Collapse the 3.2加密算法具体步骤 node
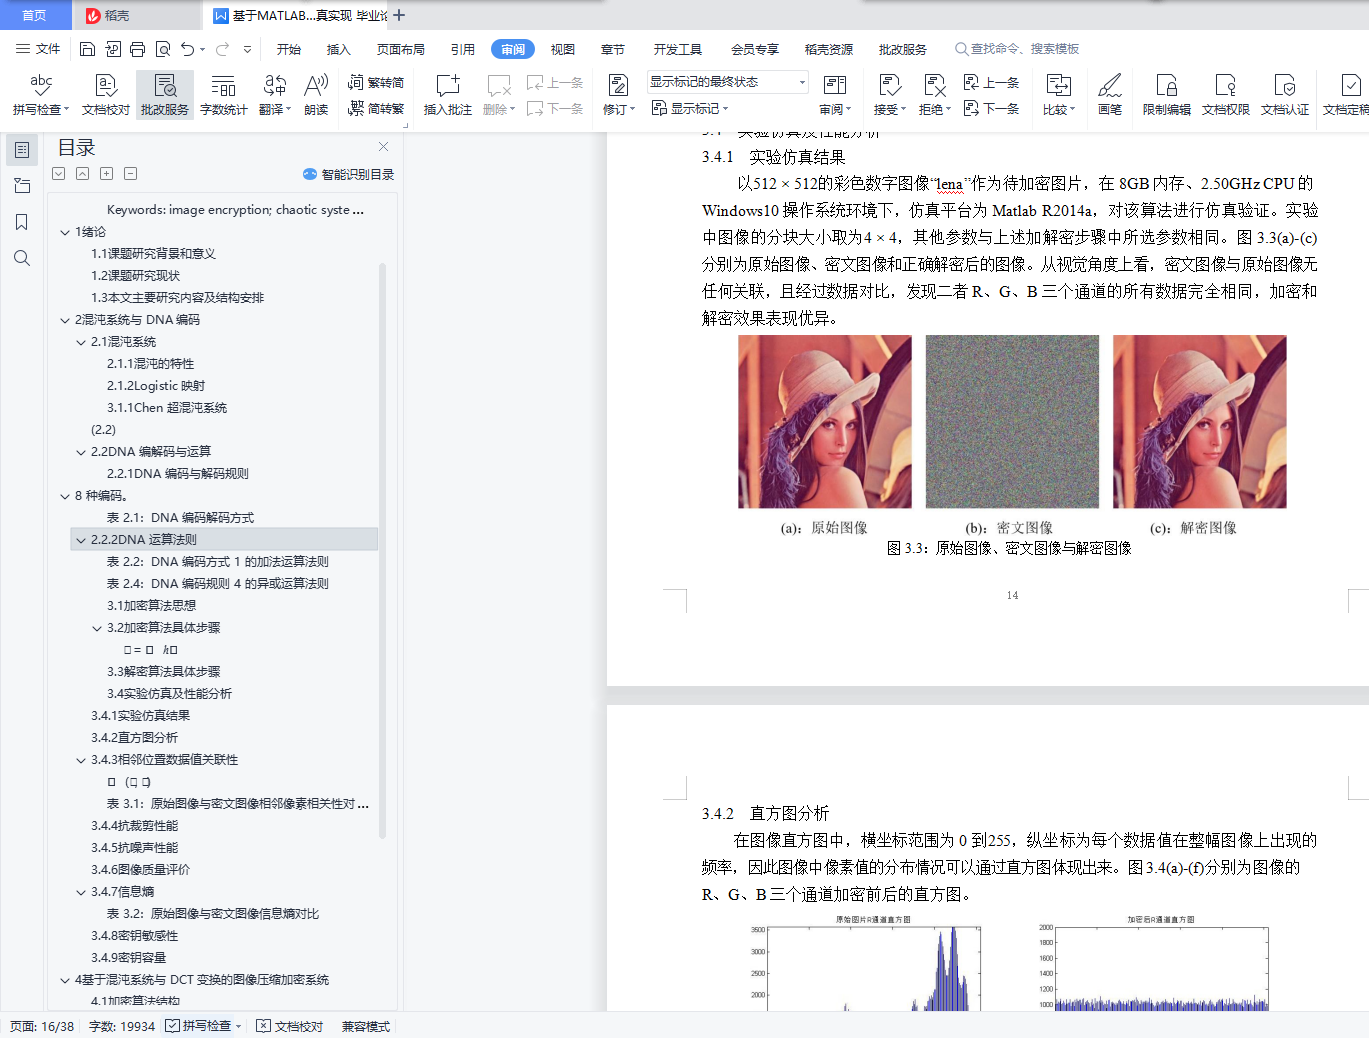The image size is (1369, 1038). coord(97,628)
